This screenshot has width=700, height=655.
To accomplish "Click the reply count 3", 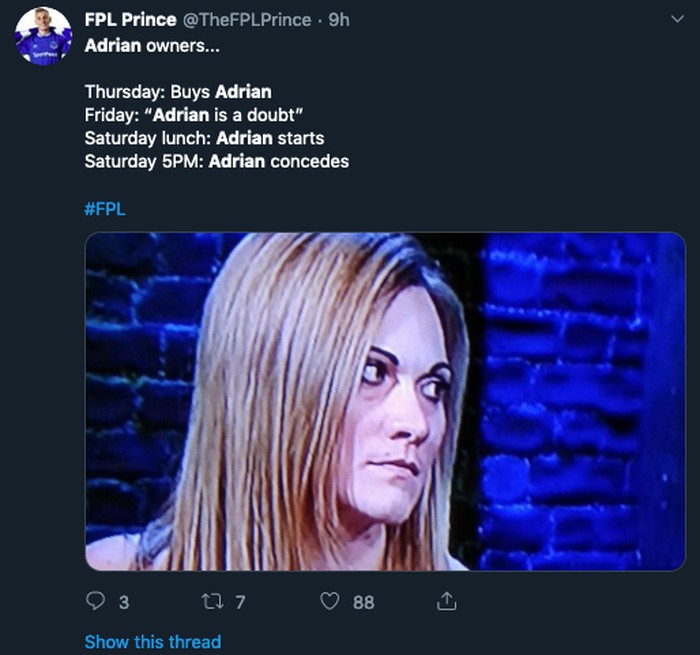I will pos(123,603).
